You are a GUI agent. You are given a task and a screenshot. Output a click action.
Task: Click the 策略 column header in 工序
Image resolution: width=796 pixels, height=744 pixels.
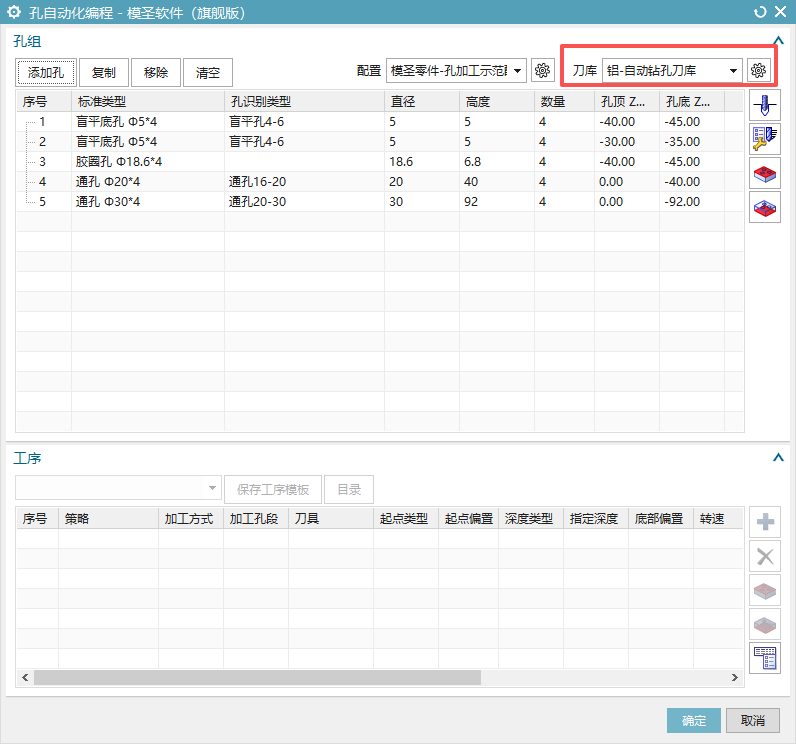pos(108,518)
